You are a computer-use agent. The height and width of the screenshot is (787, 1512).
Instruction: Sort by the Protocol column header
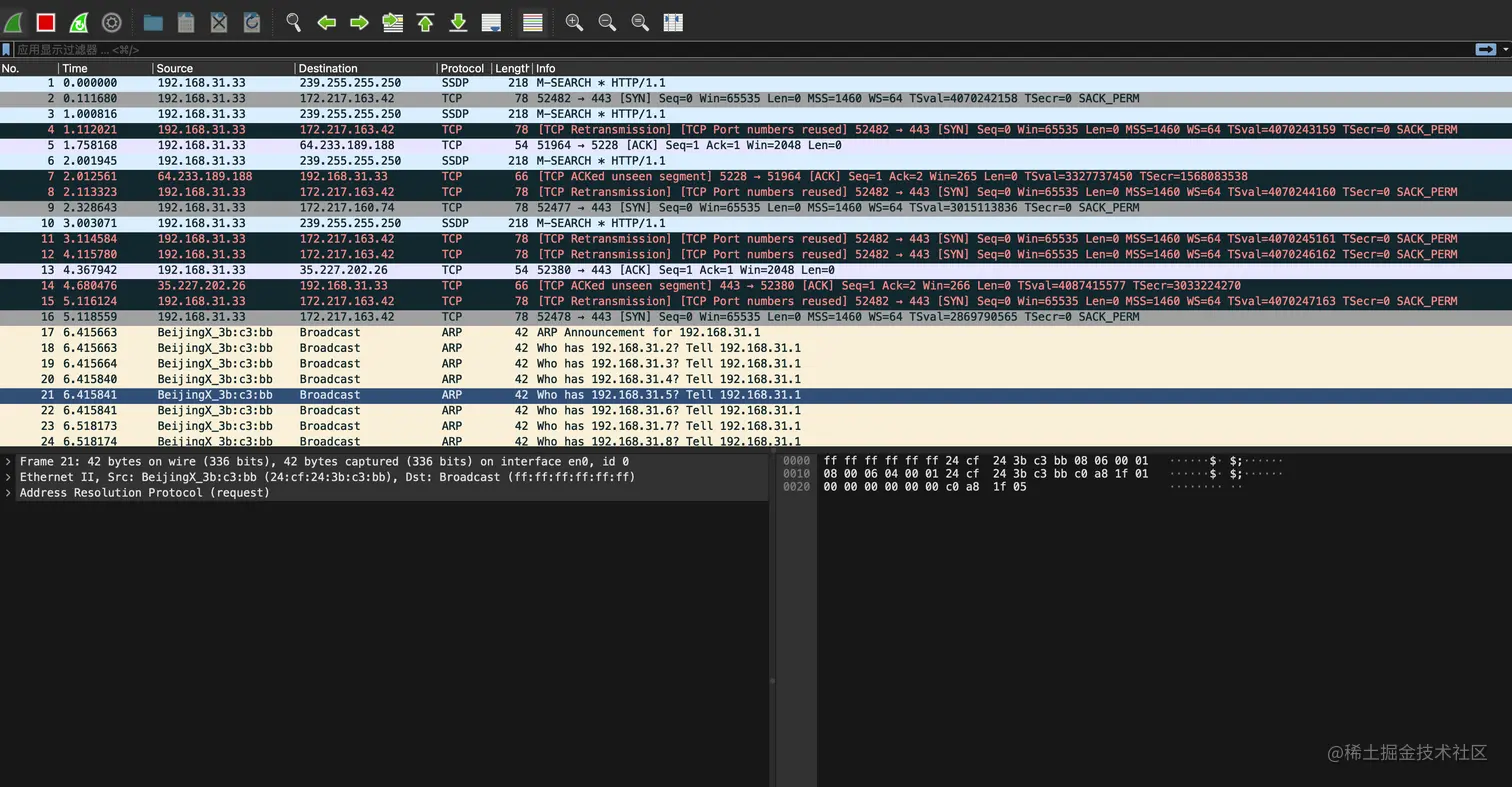point(464,68)
